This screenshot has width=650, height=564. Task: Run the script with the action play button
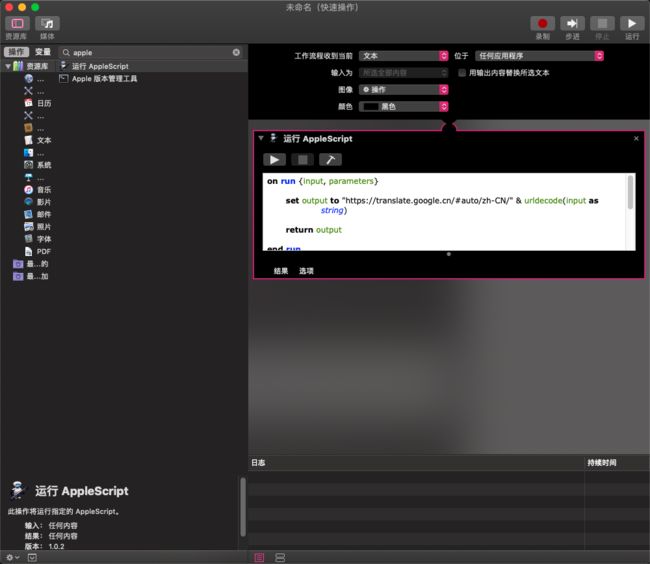click(x=274, y=160)
